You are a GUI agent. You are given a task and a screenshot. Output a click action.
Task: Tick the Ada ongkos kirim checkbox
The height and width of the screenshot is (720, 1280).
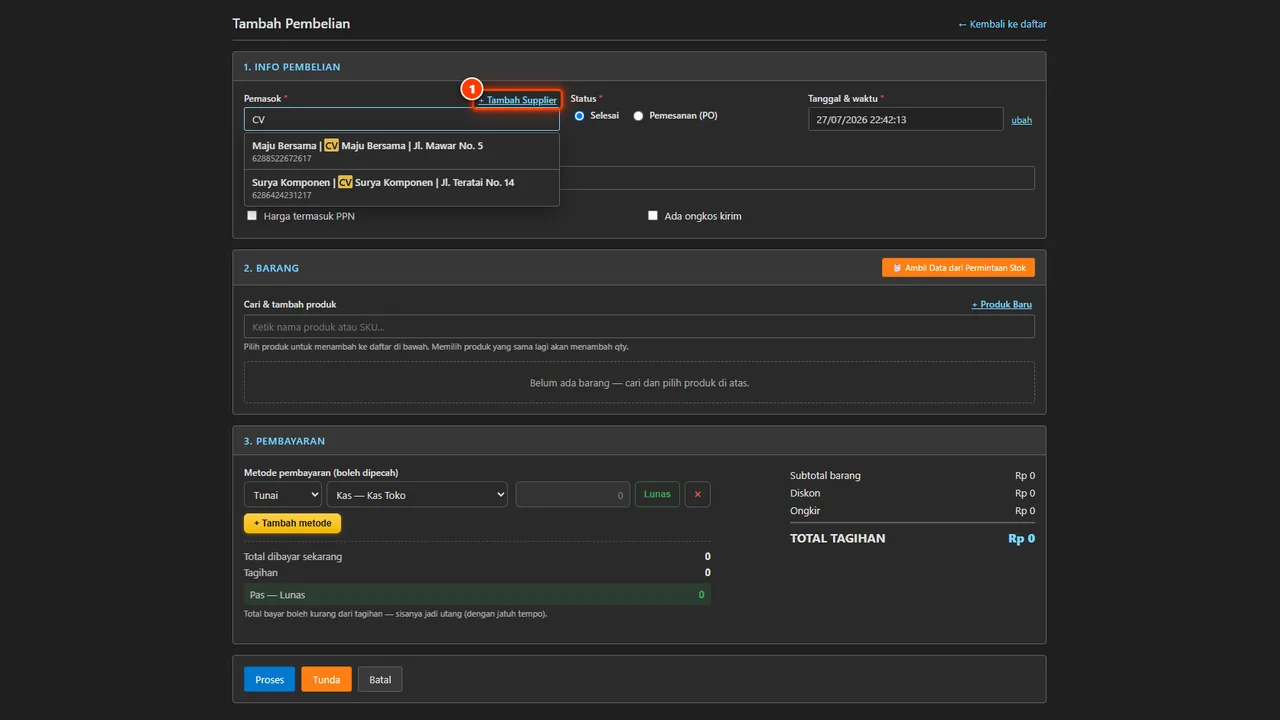click(x=653, y=216)
